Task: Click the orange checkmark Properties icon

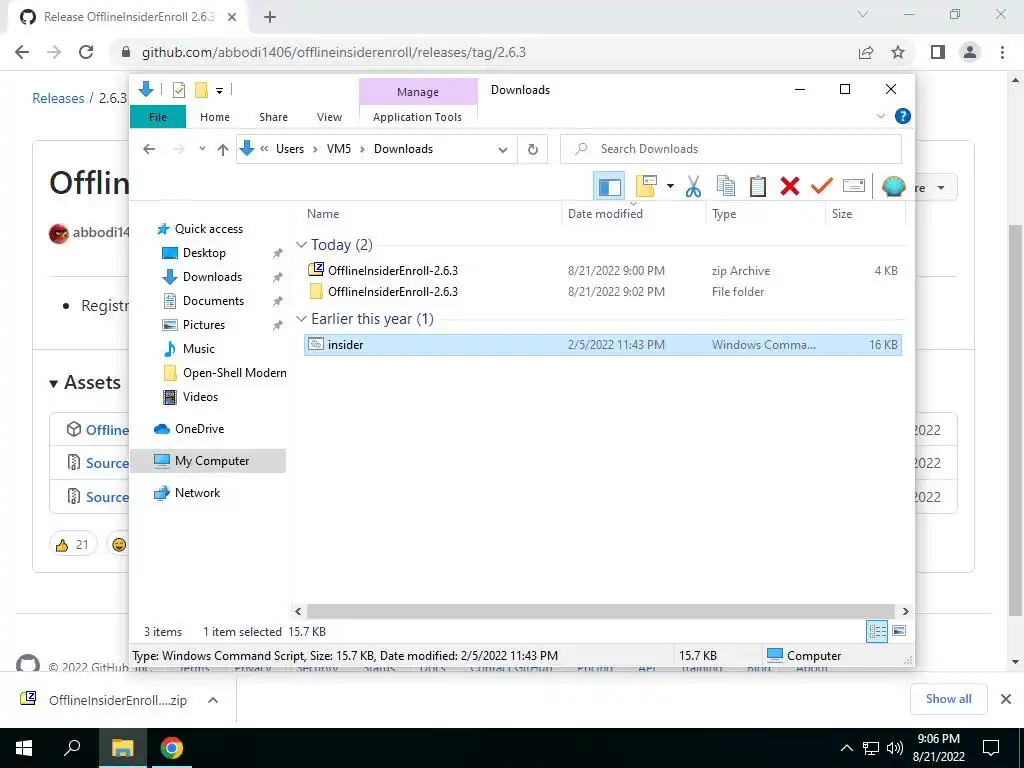Action: coord(822,187)
